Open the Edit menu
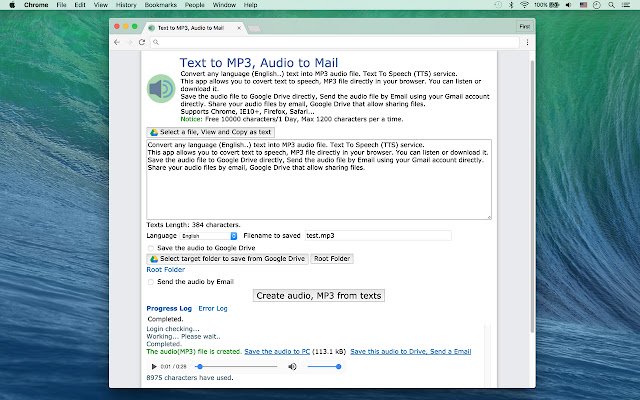The image size is (640, 400). point(80,5)
